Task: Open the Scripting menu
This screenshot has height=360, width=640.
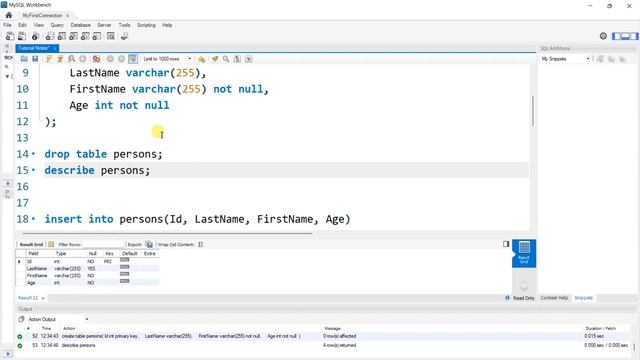Action: [x=146, y=25]
